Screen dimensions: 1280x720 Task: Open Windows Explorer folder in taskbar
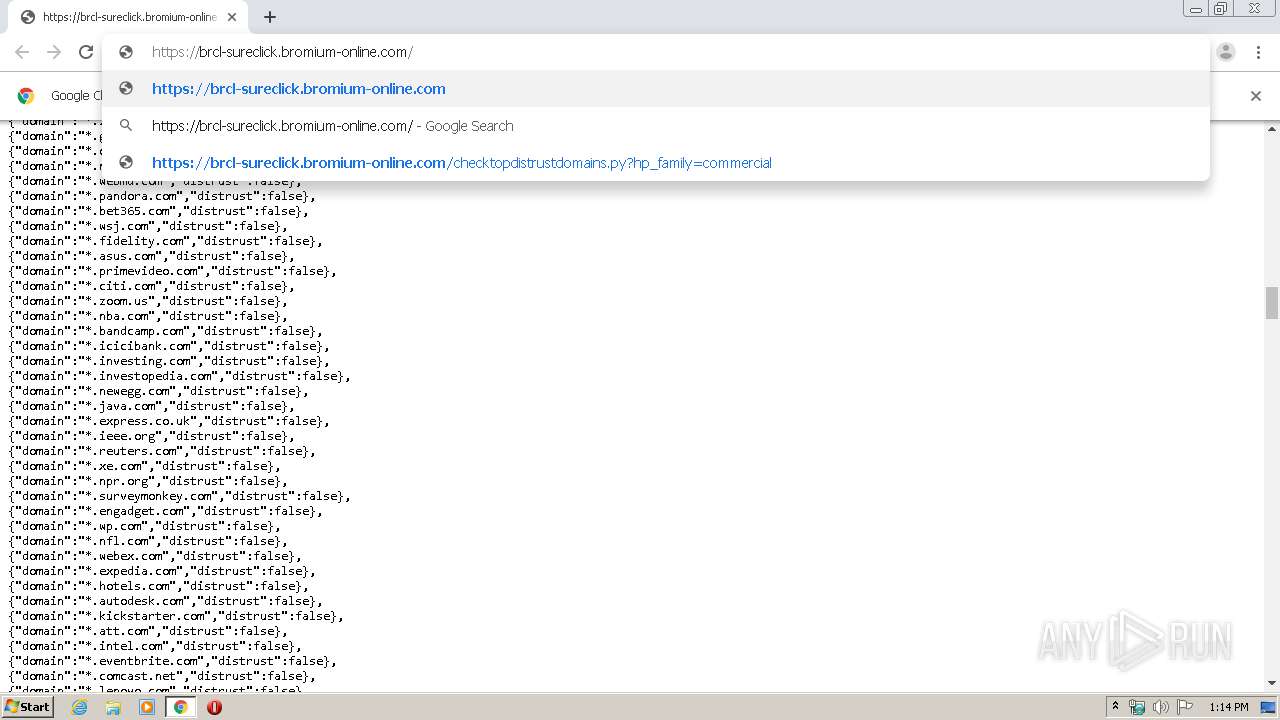point(113,707)
